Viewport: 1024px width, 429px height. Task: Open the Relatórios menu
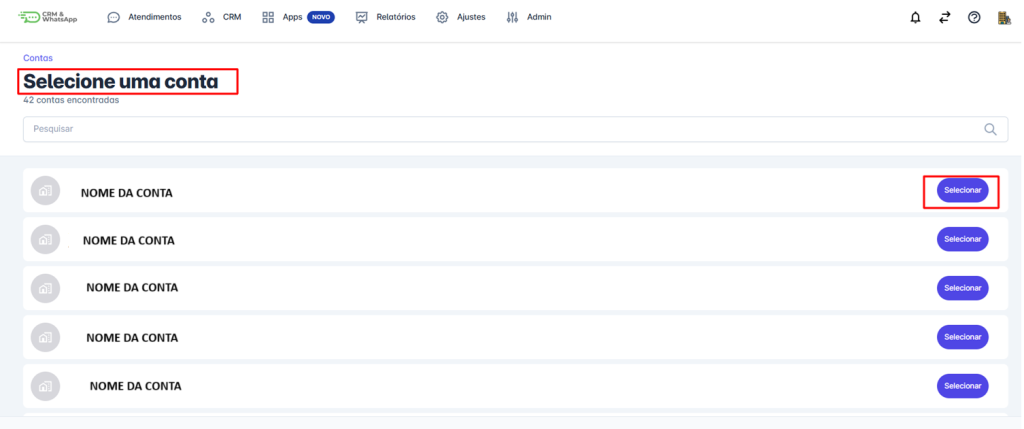pyautogui.click(x=385, y=17)
